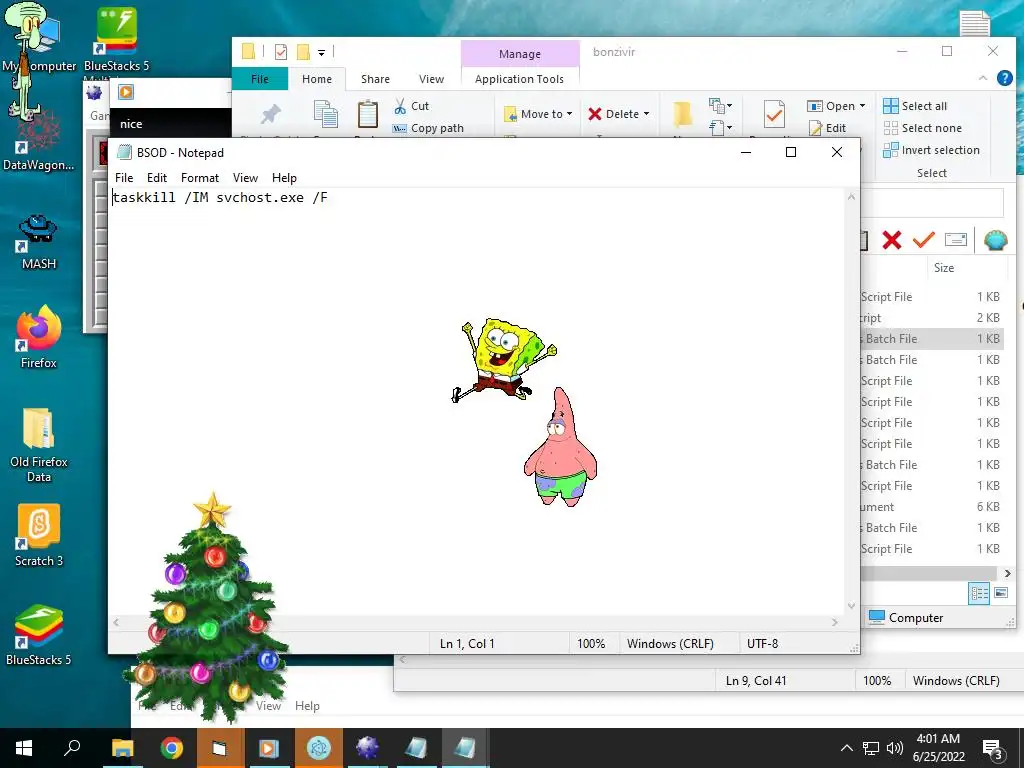Collapse the Explorer ribbon with the chevron

pos(983,78)
